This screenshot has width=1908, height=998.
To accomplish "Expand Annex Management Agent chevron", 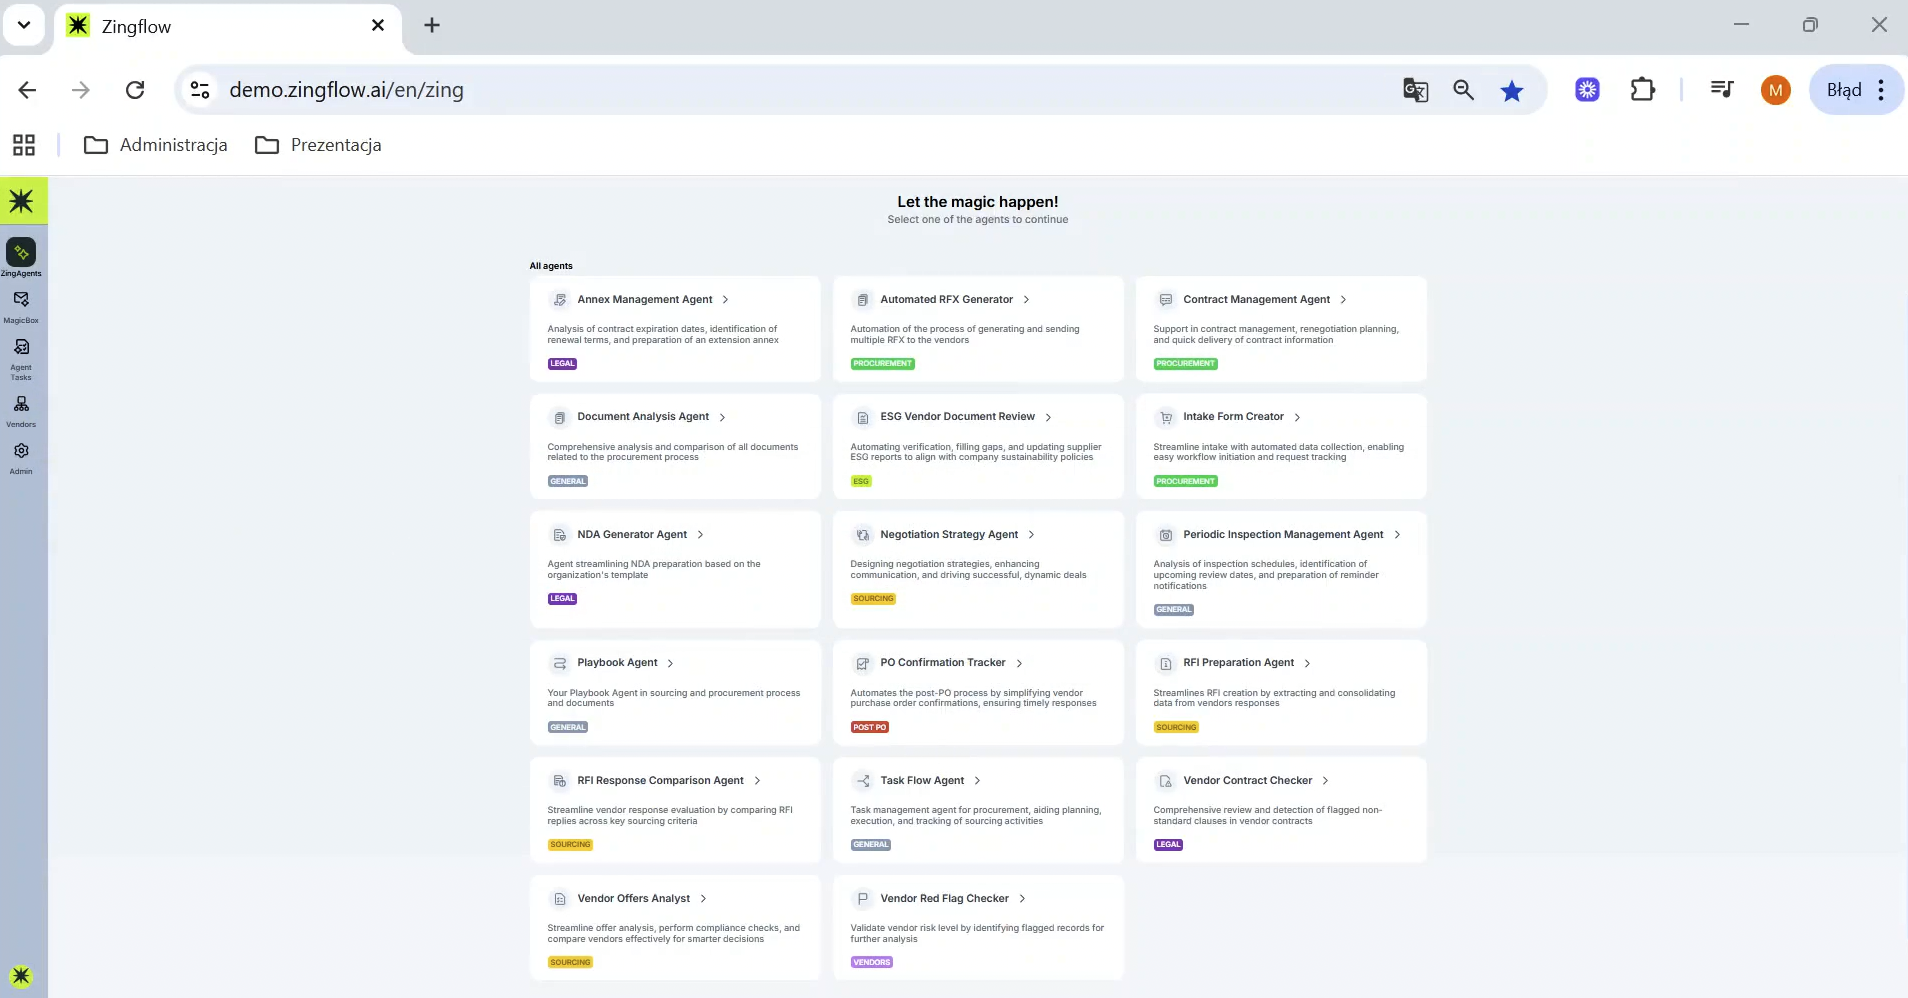I will pyautogui.click(x=726, y=300).
